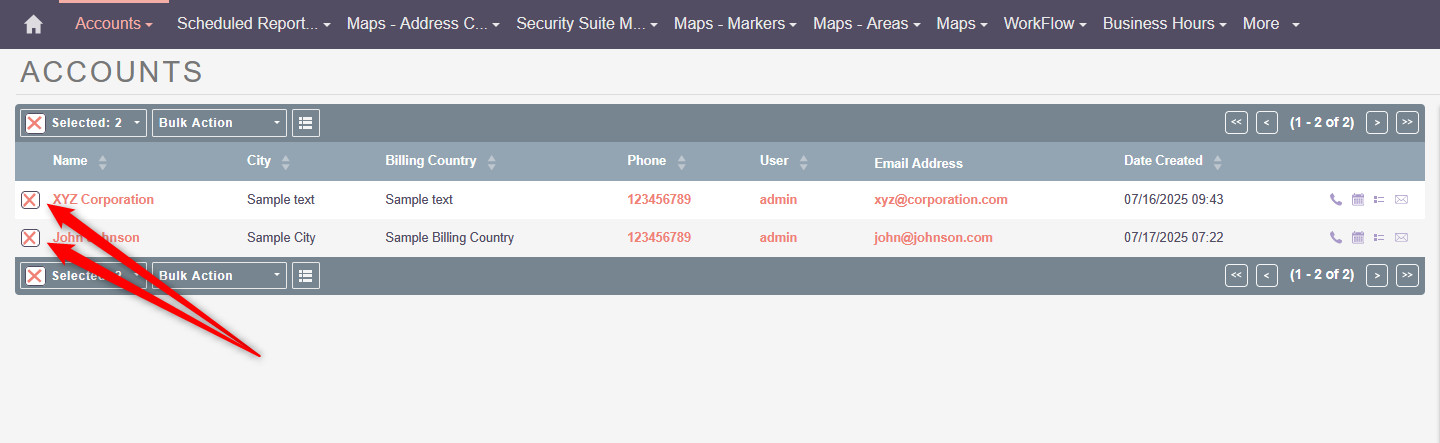Viewport: 1440px width, 443px height.
Task: Compose email icon in XYZ Corporation row
Action: click(1401, 200)
